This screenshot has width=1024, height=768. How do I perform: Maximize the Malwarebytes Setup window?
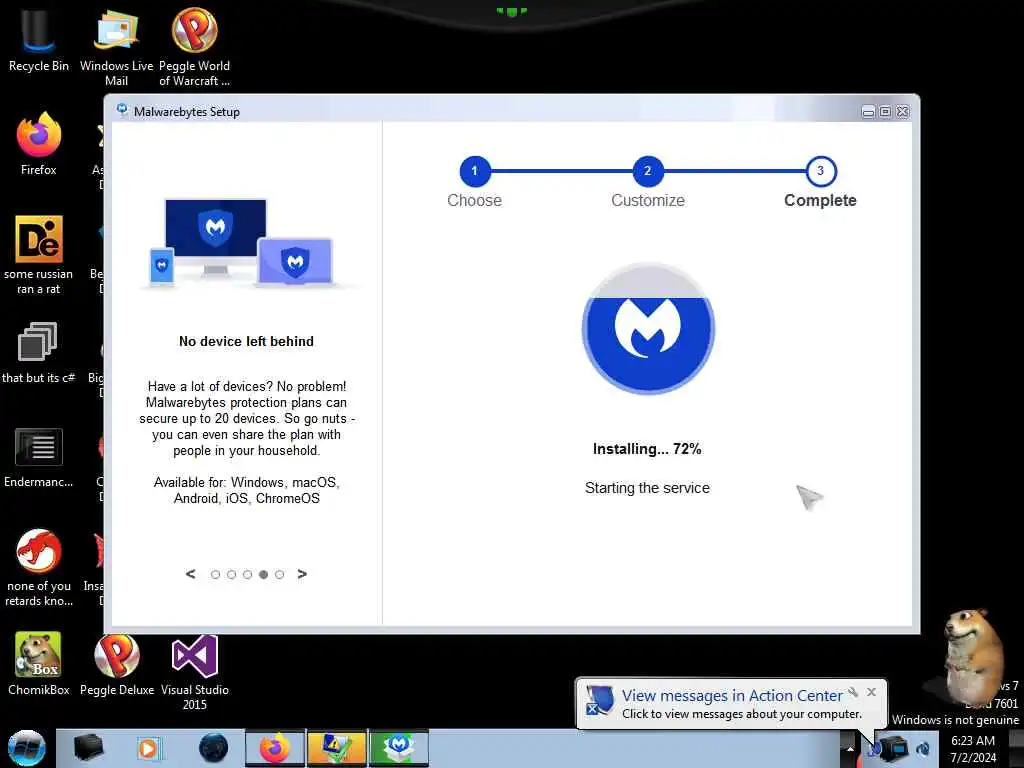click(x=885, y=112)
